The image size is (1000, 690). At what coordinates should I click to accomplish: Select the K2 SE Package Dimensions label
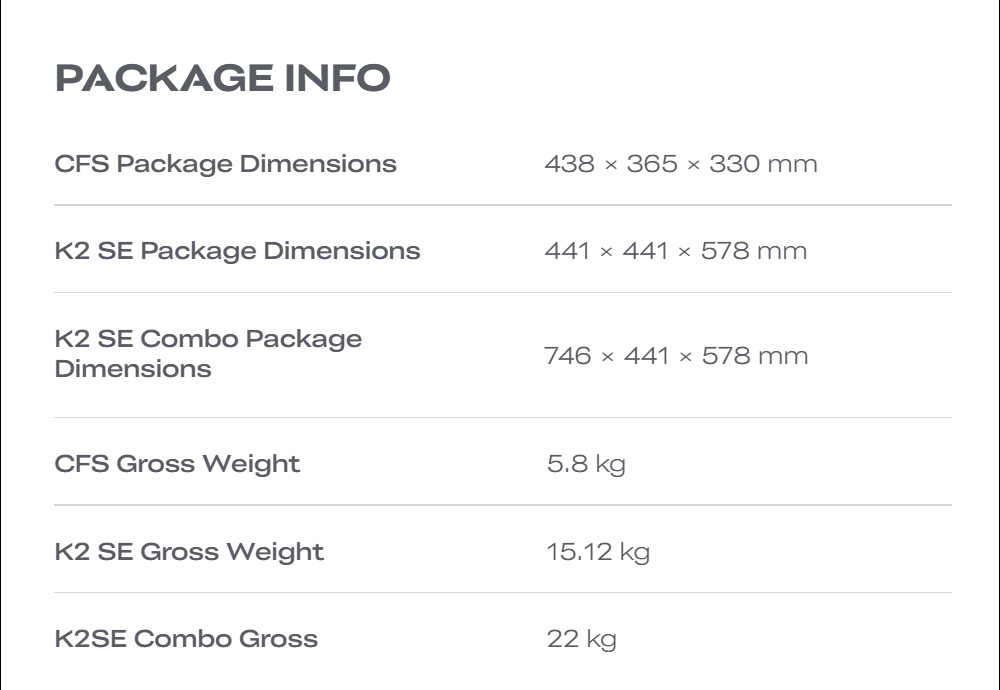click(237, 251)
